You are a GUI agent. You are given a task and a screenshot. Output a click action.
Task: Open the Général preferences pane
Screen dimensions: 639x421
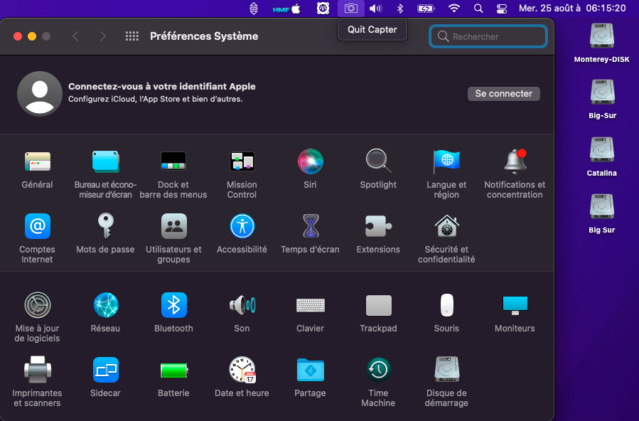(37, 162)
